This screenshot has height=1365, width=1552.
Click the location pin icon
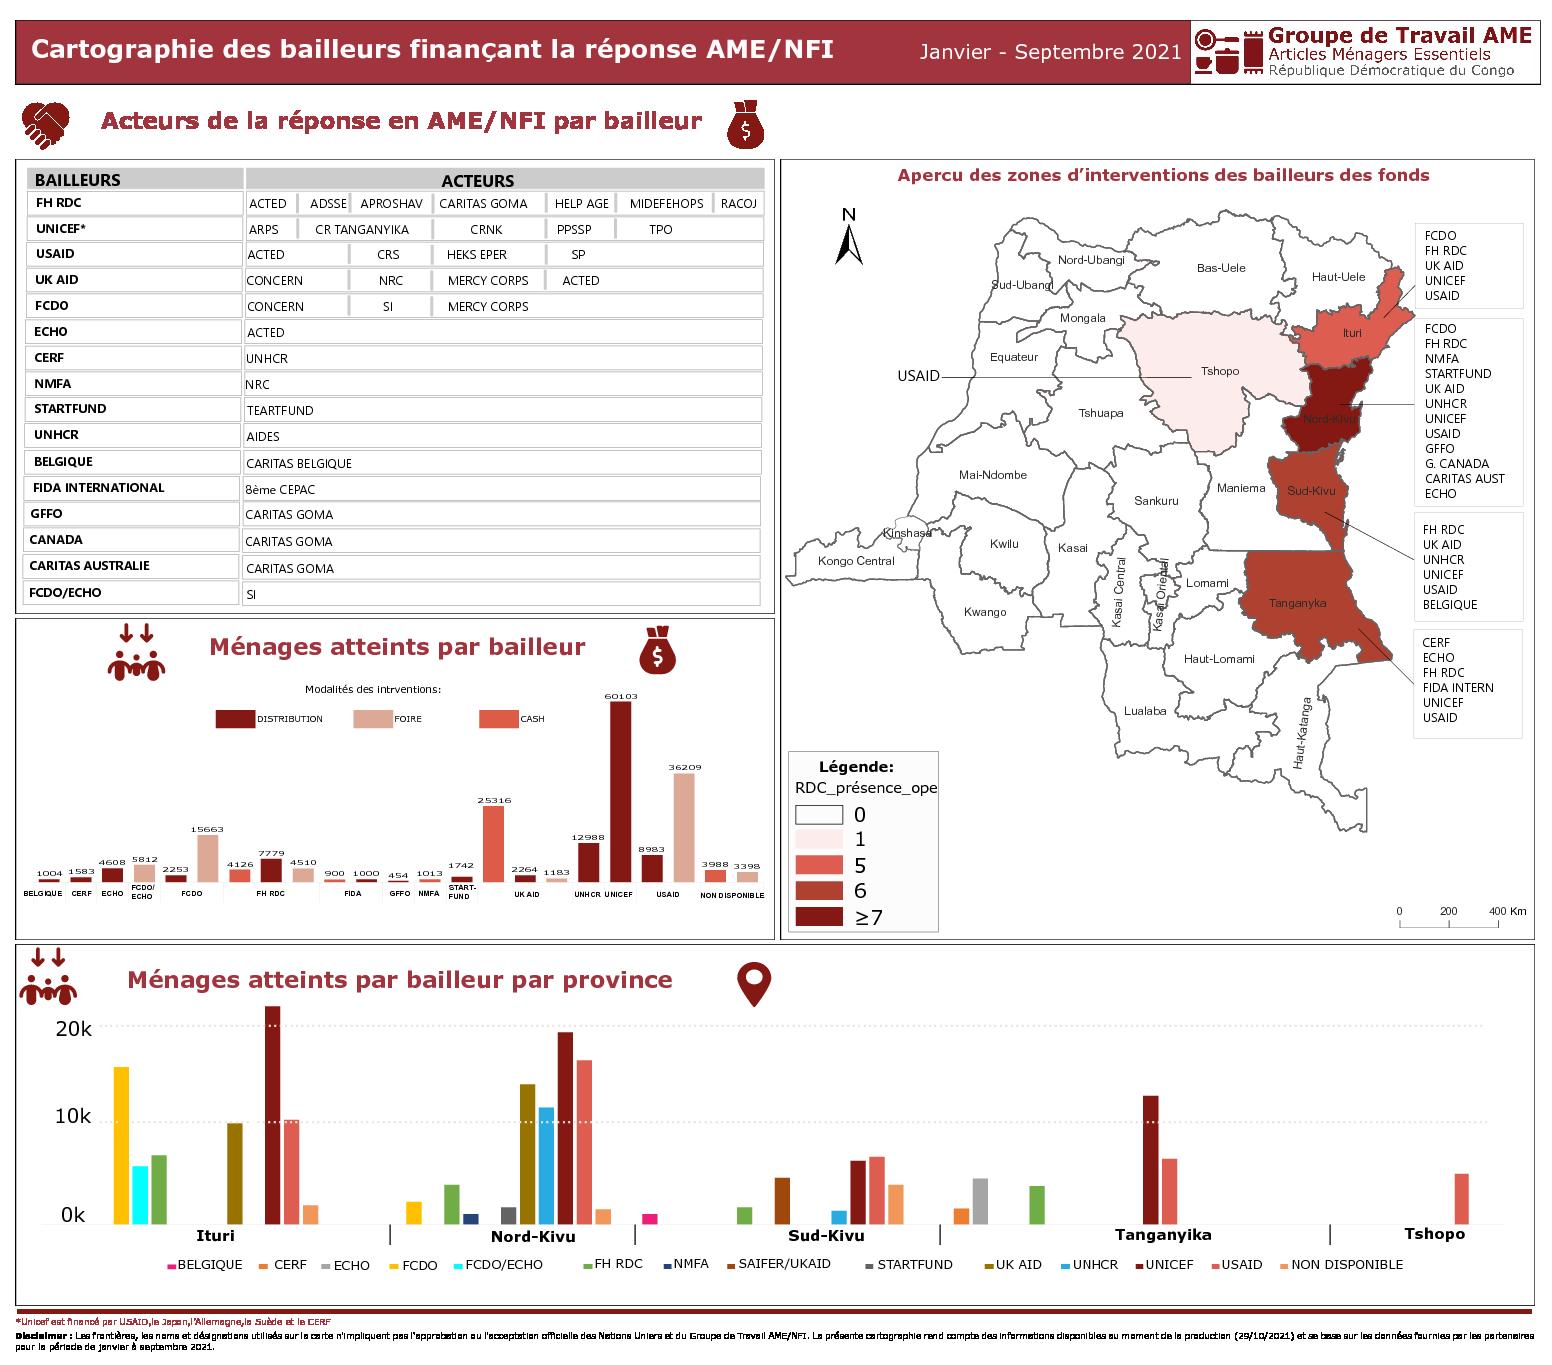754,985
